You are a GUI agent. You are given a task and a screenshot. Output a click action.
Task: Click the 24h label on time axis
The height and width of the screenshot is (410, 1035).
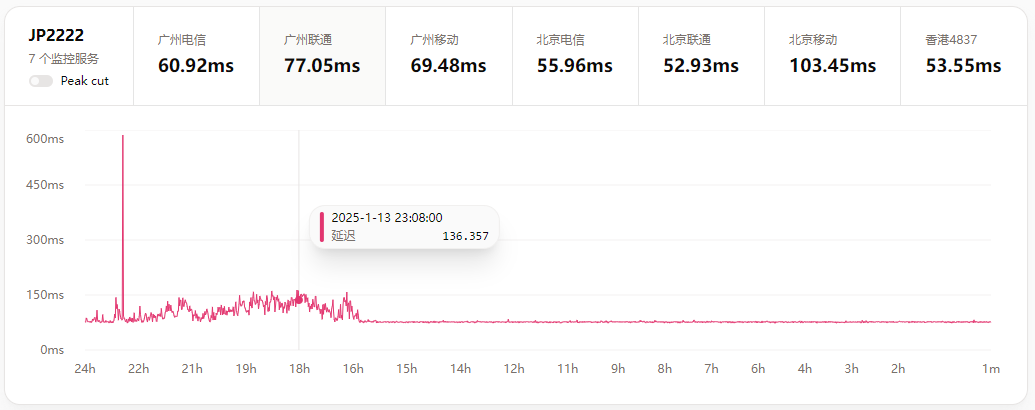85,369
